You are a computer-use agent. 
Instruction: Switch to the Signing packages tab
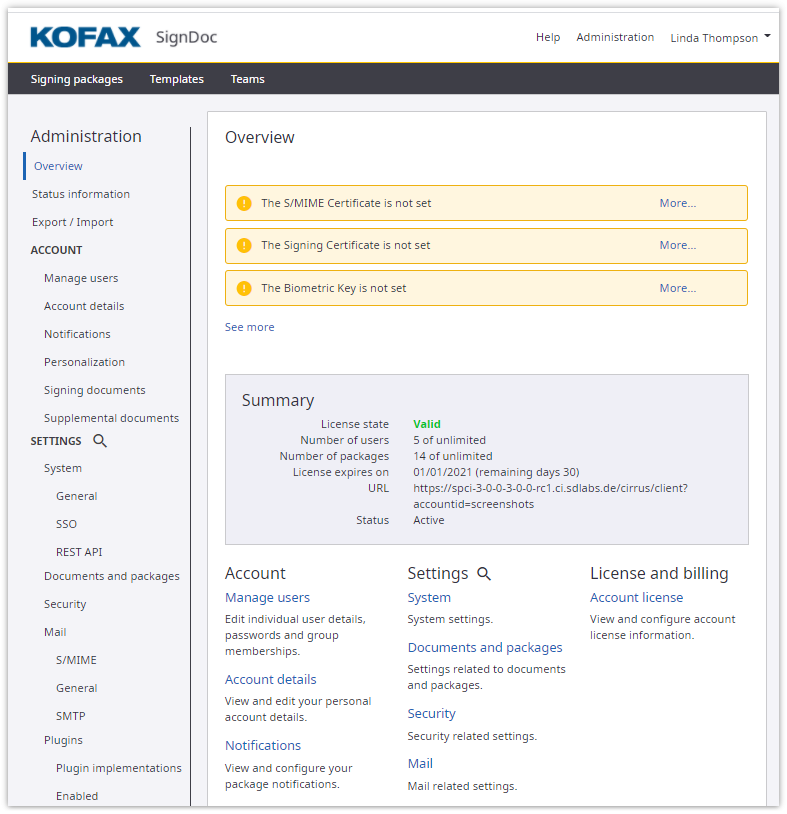point(77,79)
